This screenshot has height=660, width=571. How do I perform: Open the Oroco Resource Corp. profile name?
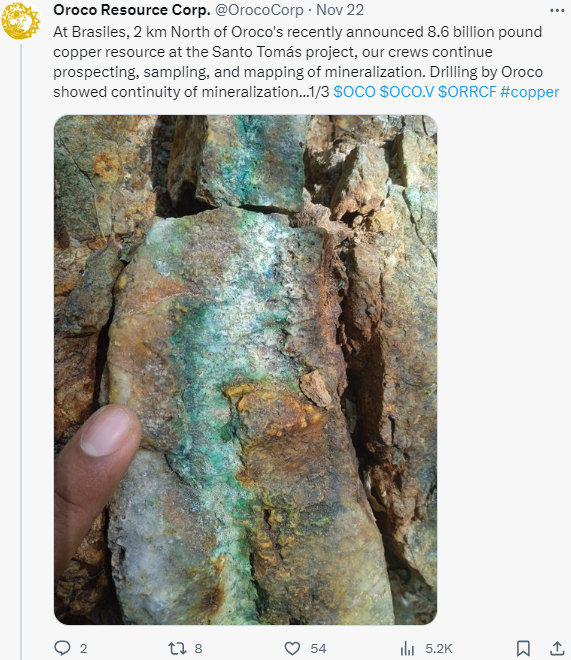pyautogui.click(x=132, y=10)
